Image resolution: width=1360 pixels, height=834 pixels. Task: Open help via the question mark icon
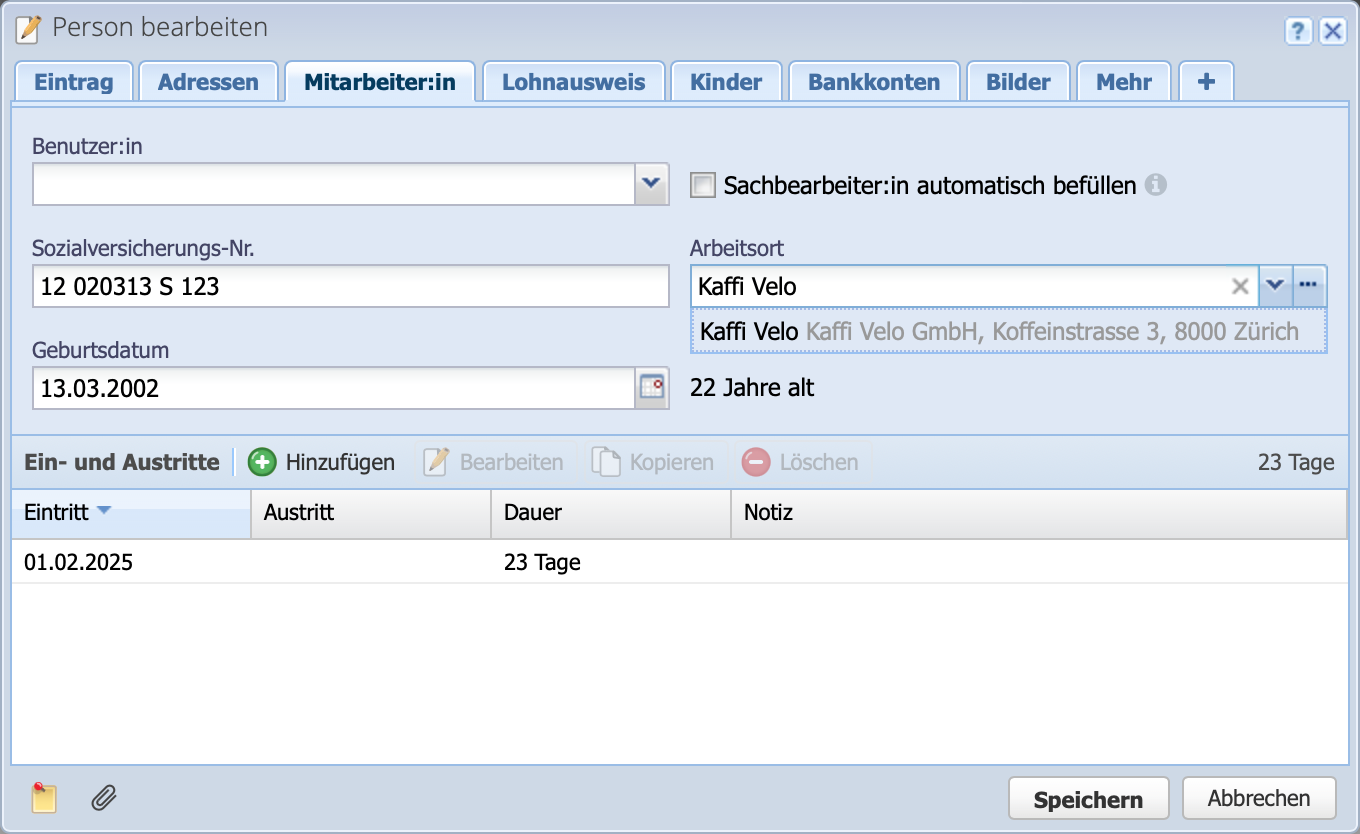pyautogui.click(x=1298, y=31)
